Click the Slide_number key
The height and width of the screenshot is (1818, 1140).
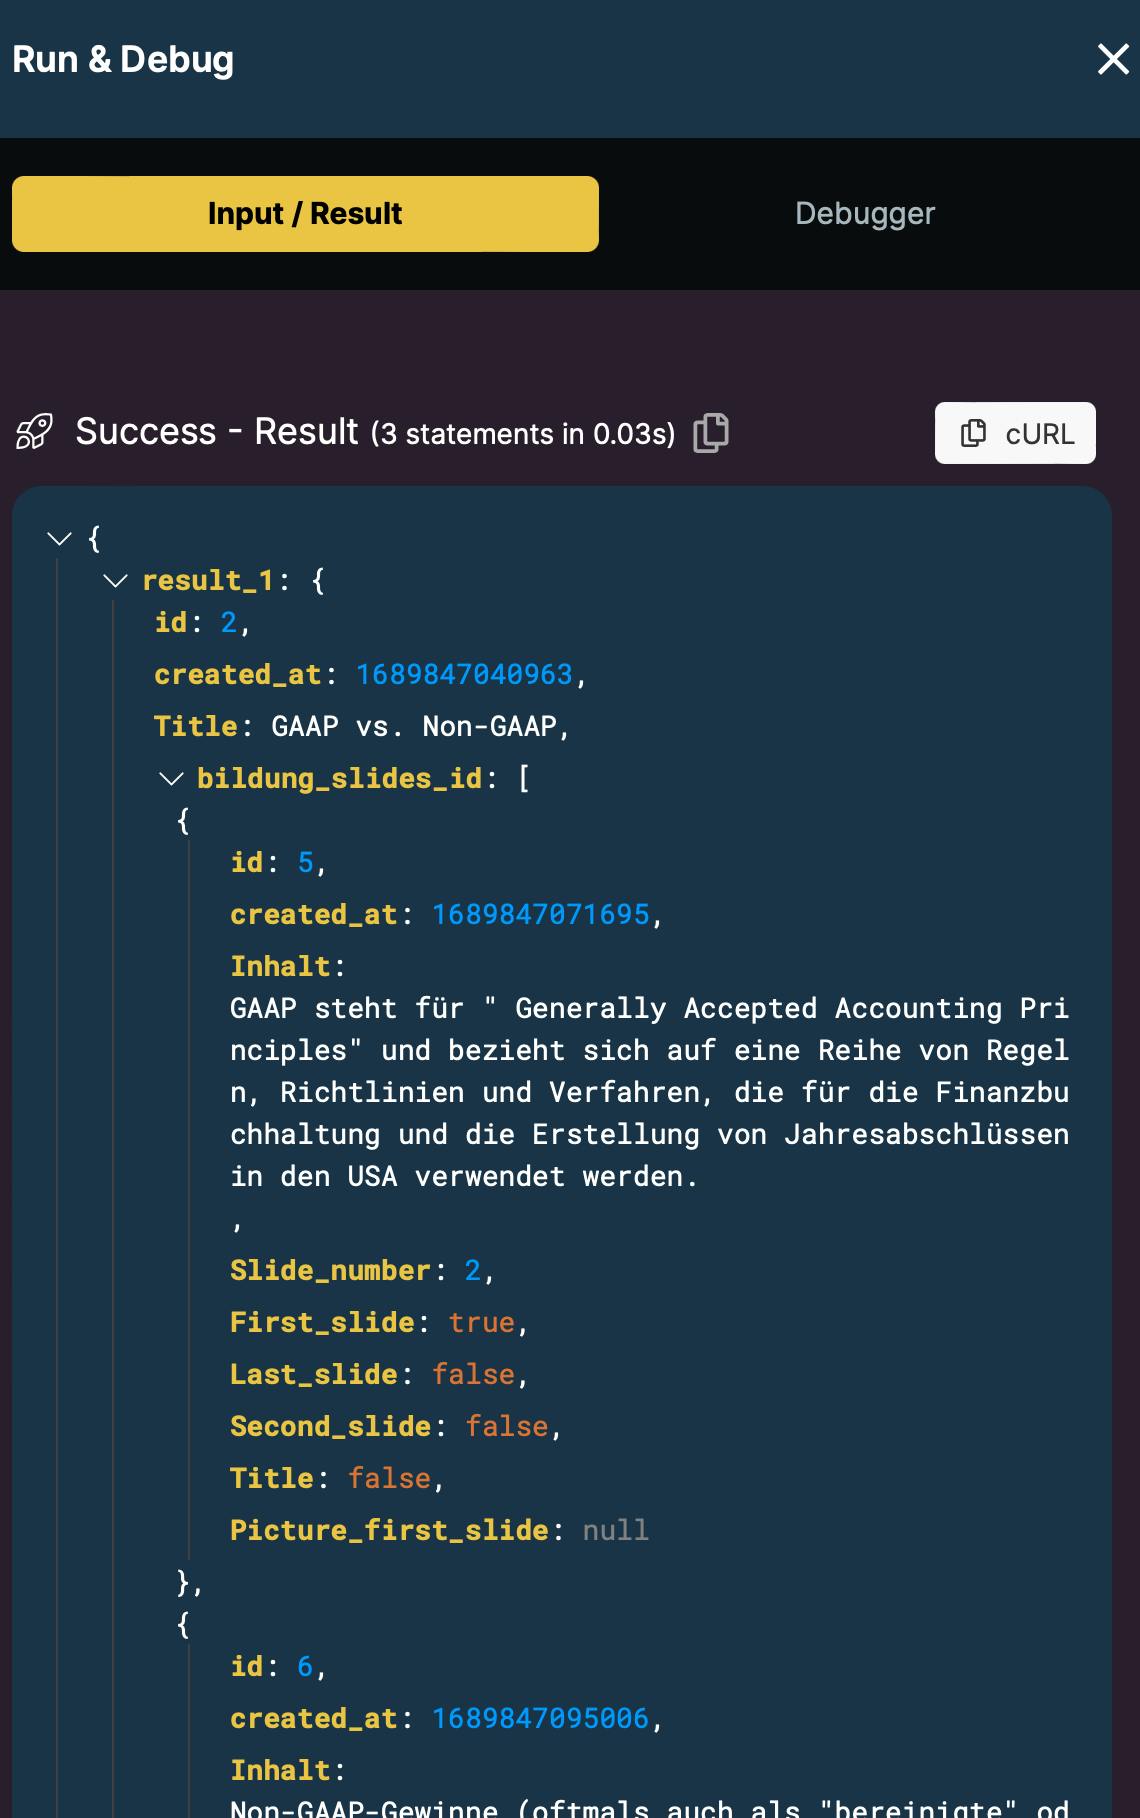coord(330,1271)
